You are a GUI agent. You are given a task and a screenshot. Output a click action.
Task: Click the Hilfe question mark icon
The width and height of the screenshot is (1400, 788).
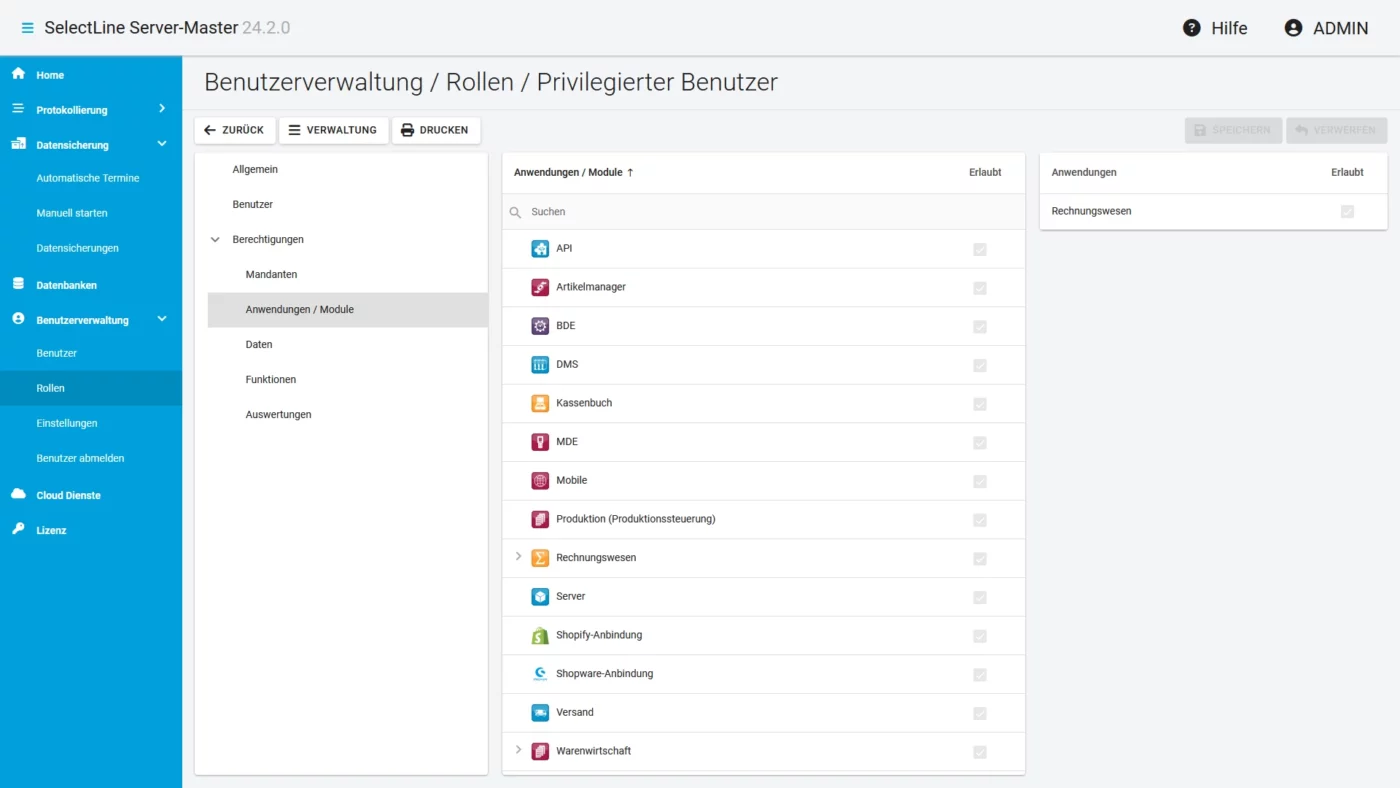point(1191,28)
